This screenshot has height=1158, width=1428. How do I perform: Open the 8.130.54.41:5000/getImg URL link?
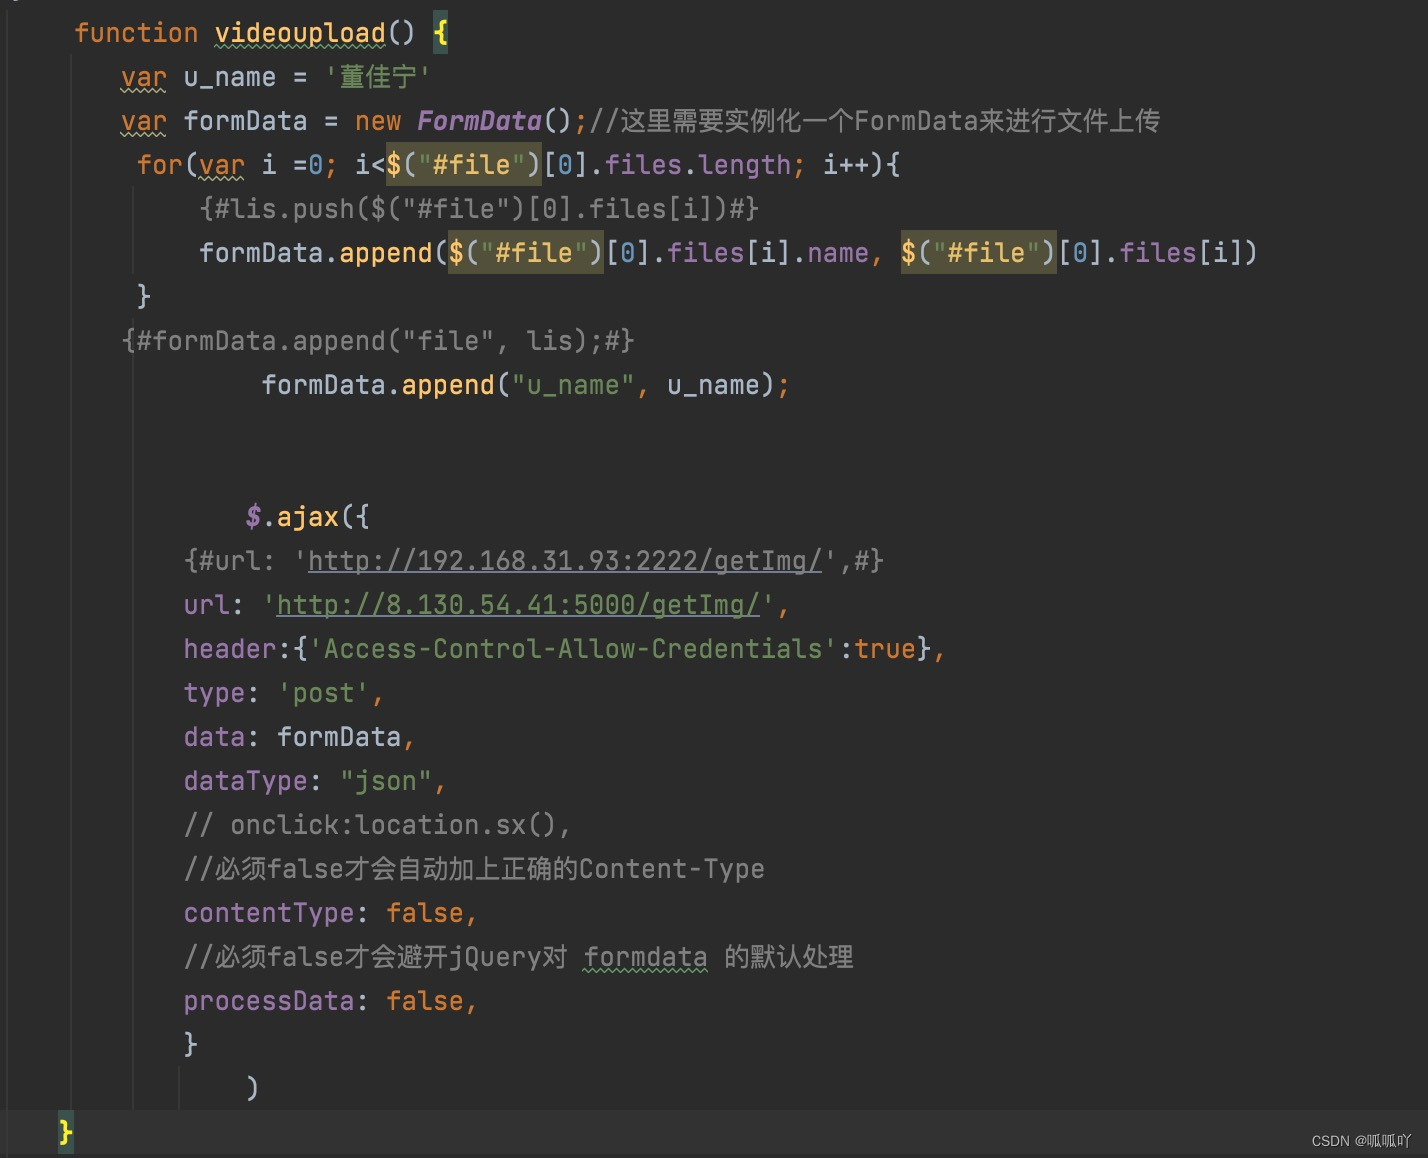pyautogui.click(x=518, y=605)
